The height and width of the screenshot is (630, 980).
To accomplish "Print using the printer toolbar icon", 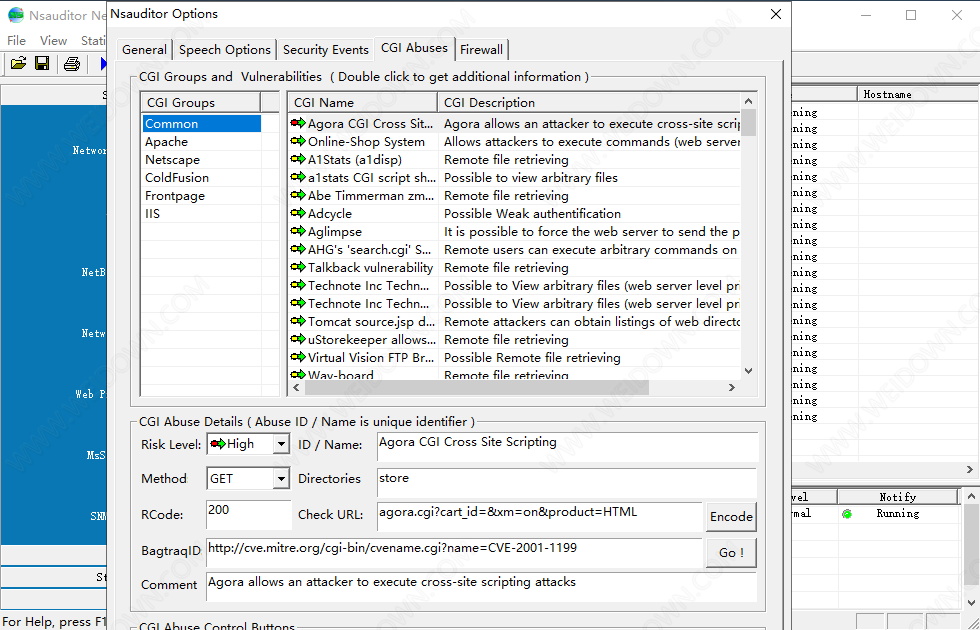I will [72, 63].
